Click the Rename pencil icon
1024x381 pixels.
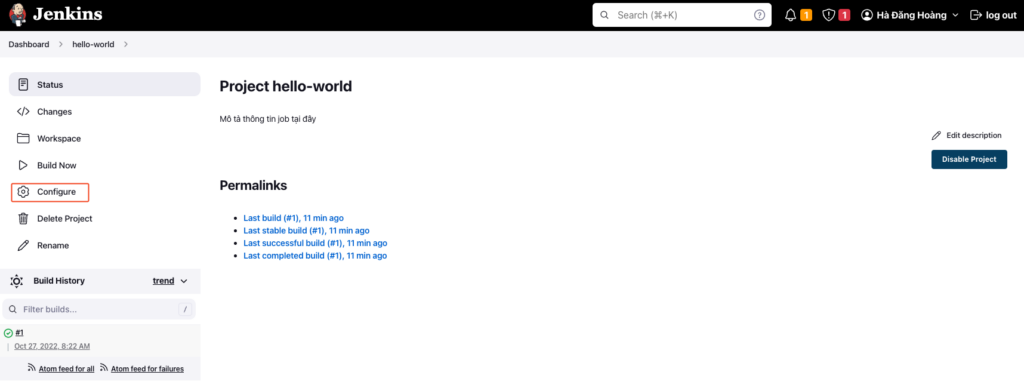pyautogui.click(x=24, y=245)
